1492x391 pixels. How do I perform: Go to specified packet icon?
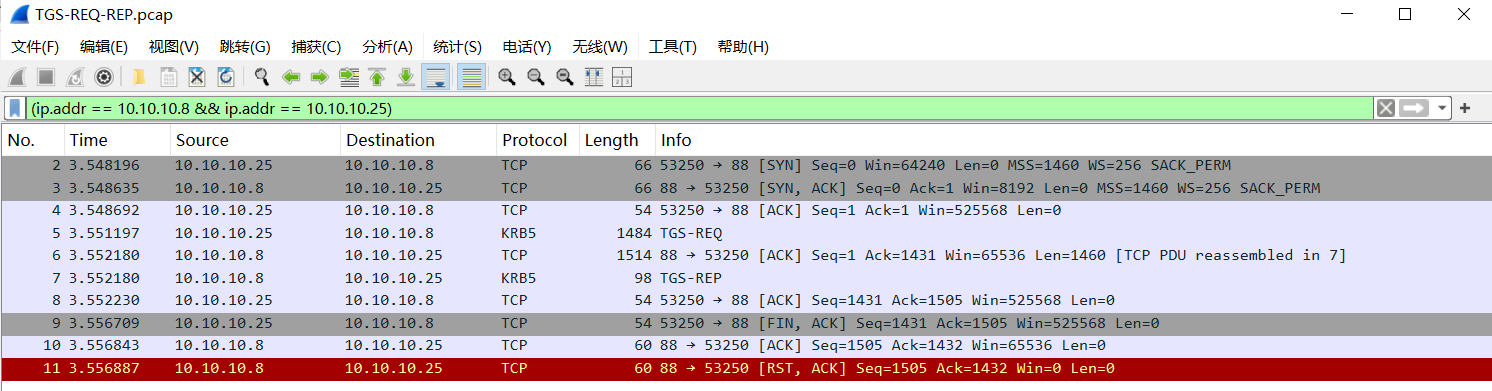pyautogui.click(x=349, y=77)
